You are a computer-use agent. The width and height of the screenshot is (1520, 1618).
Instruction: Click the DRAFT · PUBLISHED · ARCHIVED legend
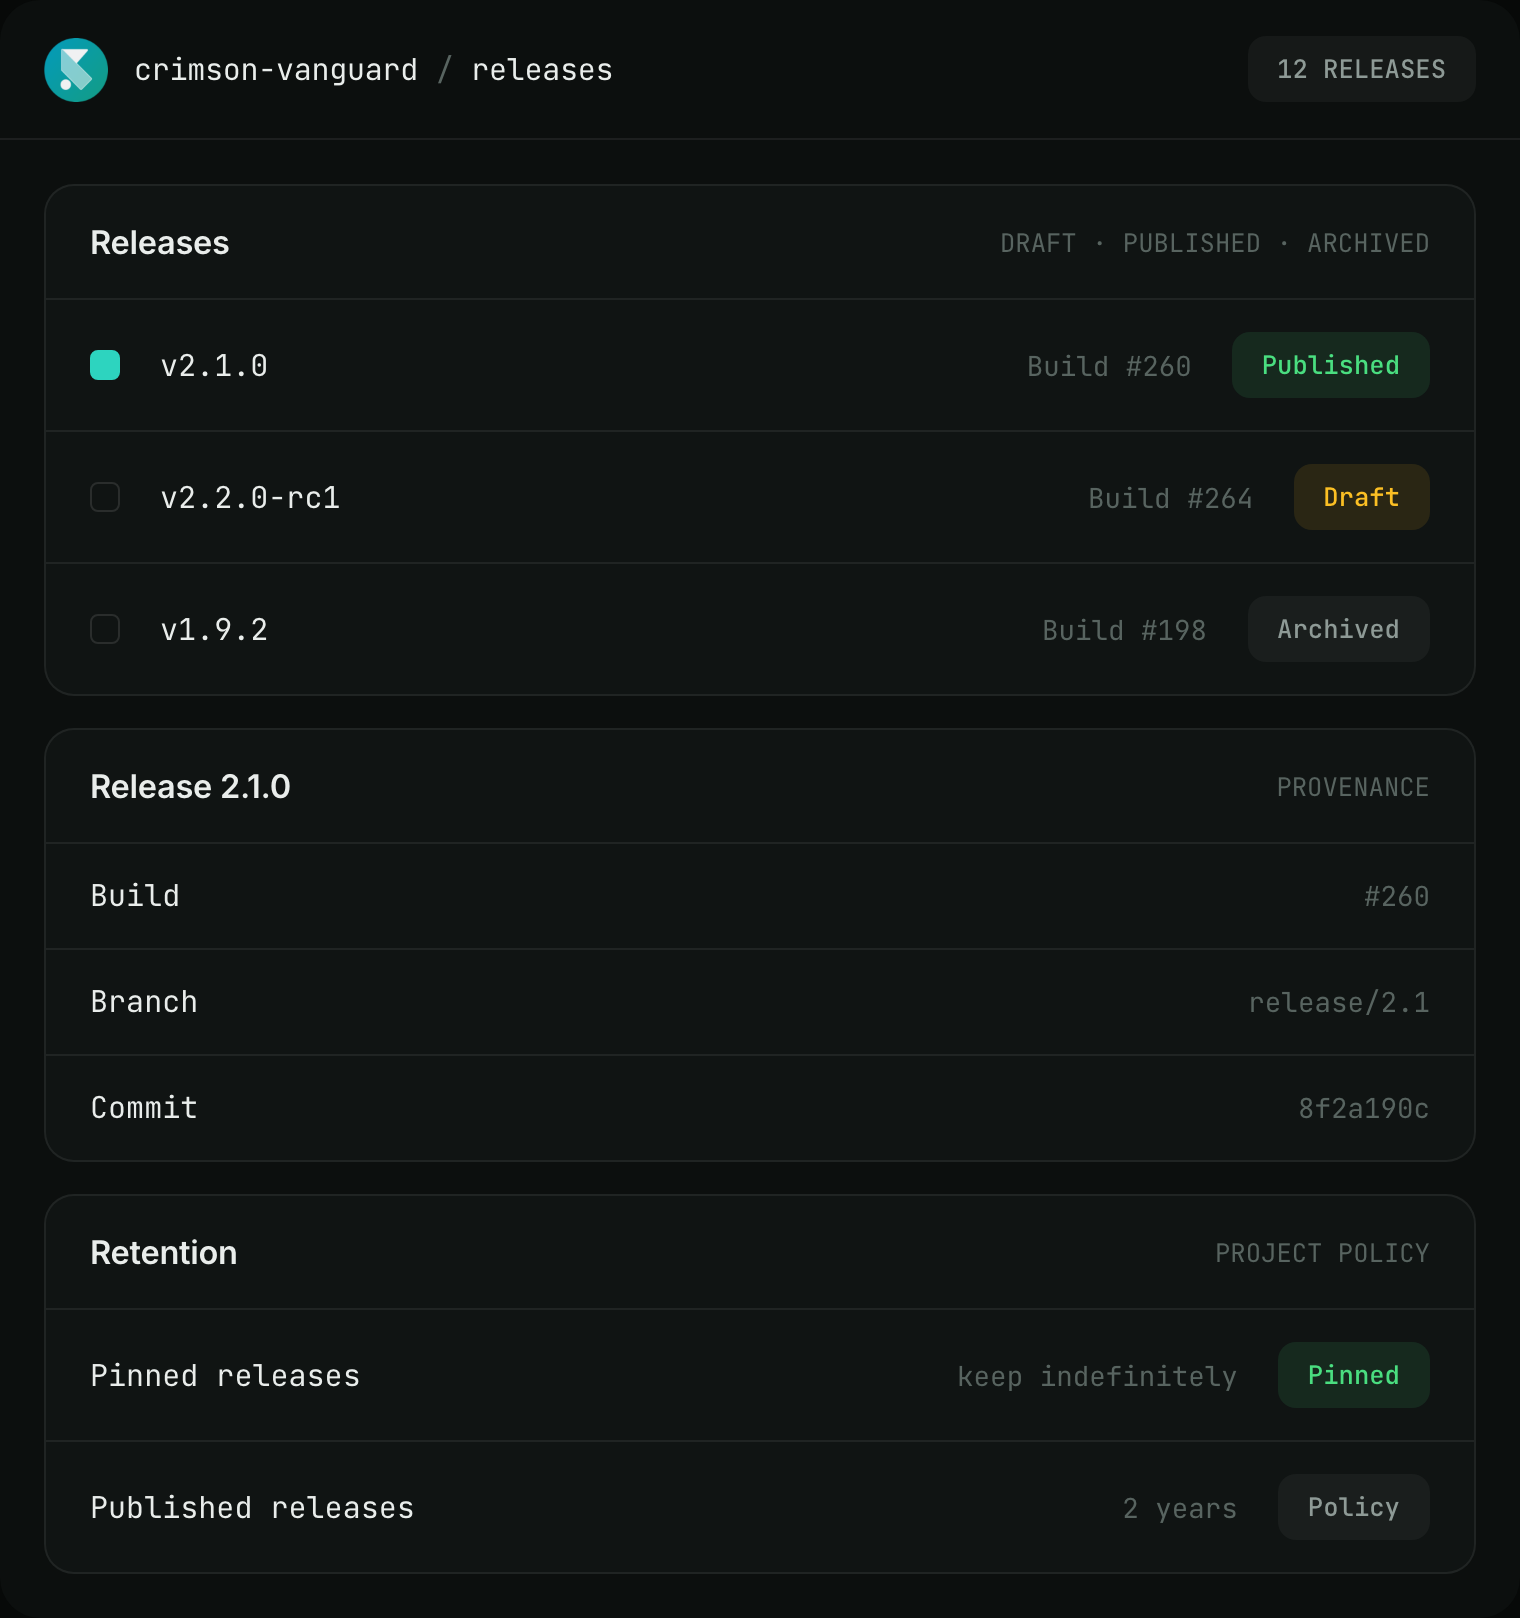1215,243
